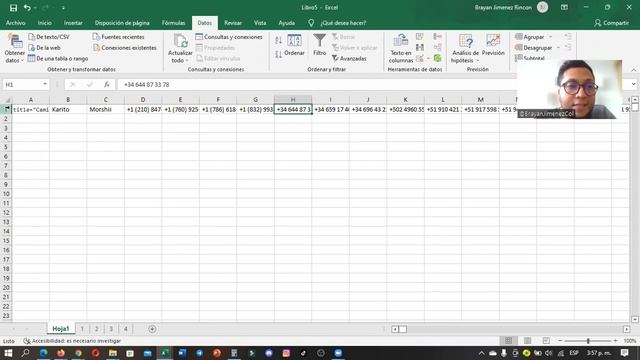640x360 pixels.
Task: Switch to sheet tab Hoja1
Action: (61, 329)
